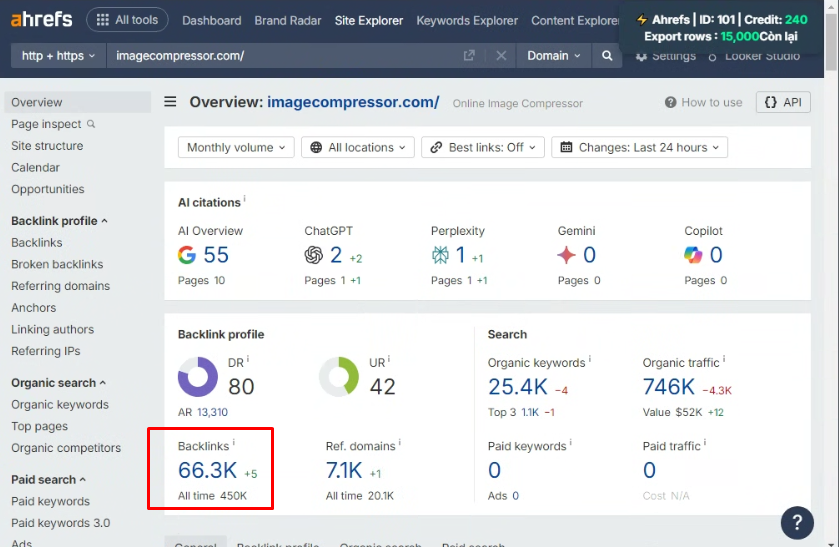Image resolution: width=839 pixels, height=547 pixels.
Task: Open the Backlinks sidebar report
Action: pos(37,242)
